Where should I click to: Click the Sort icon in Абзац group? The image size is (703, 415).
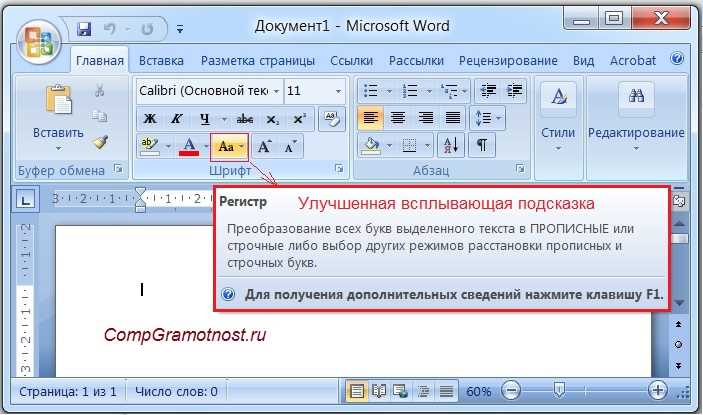(449, 146)
